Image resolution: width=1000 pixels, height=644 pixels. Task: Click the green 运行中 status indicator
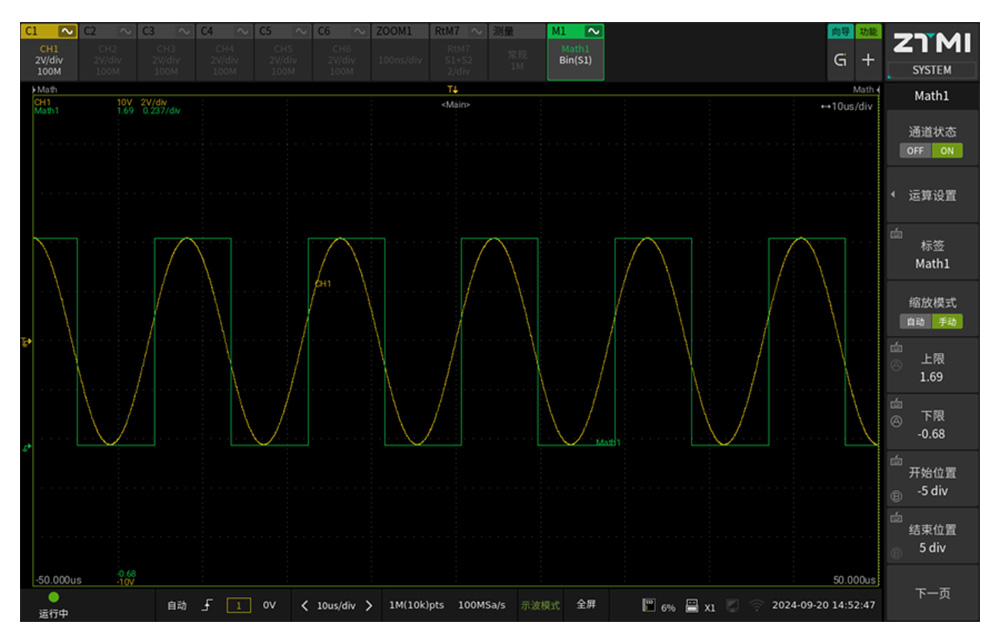(54, 597)
